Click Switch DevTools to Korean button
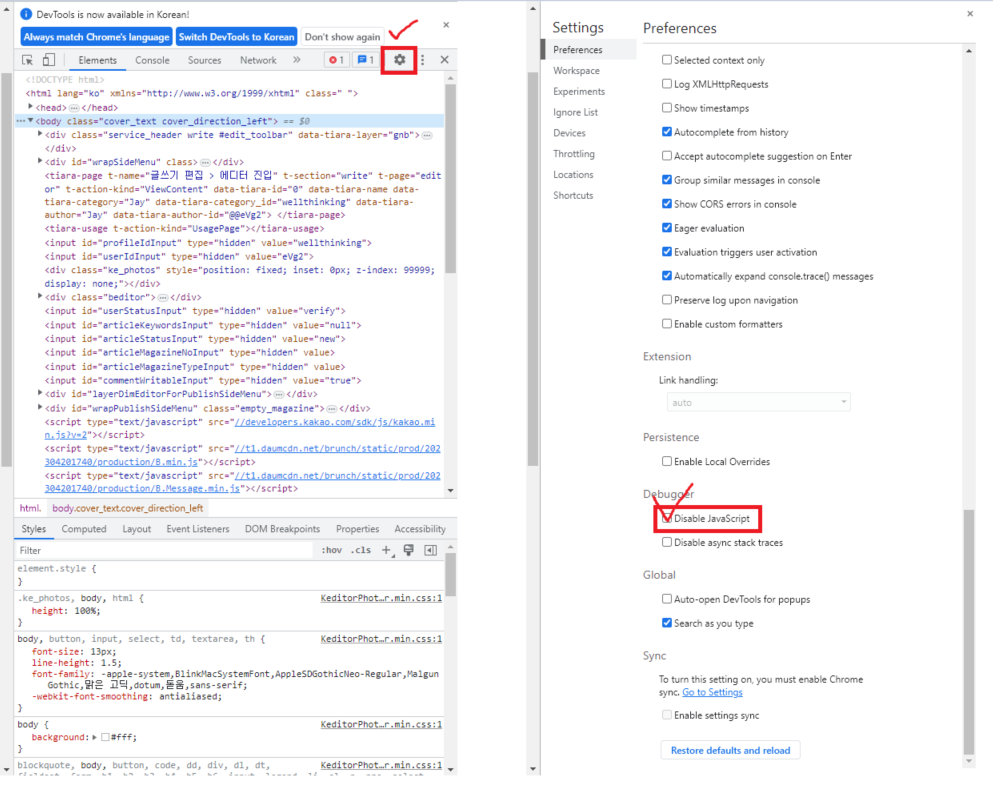This screenshot has width=993, height=788. (x=236, y=37)
